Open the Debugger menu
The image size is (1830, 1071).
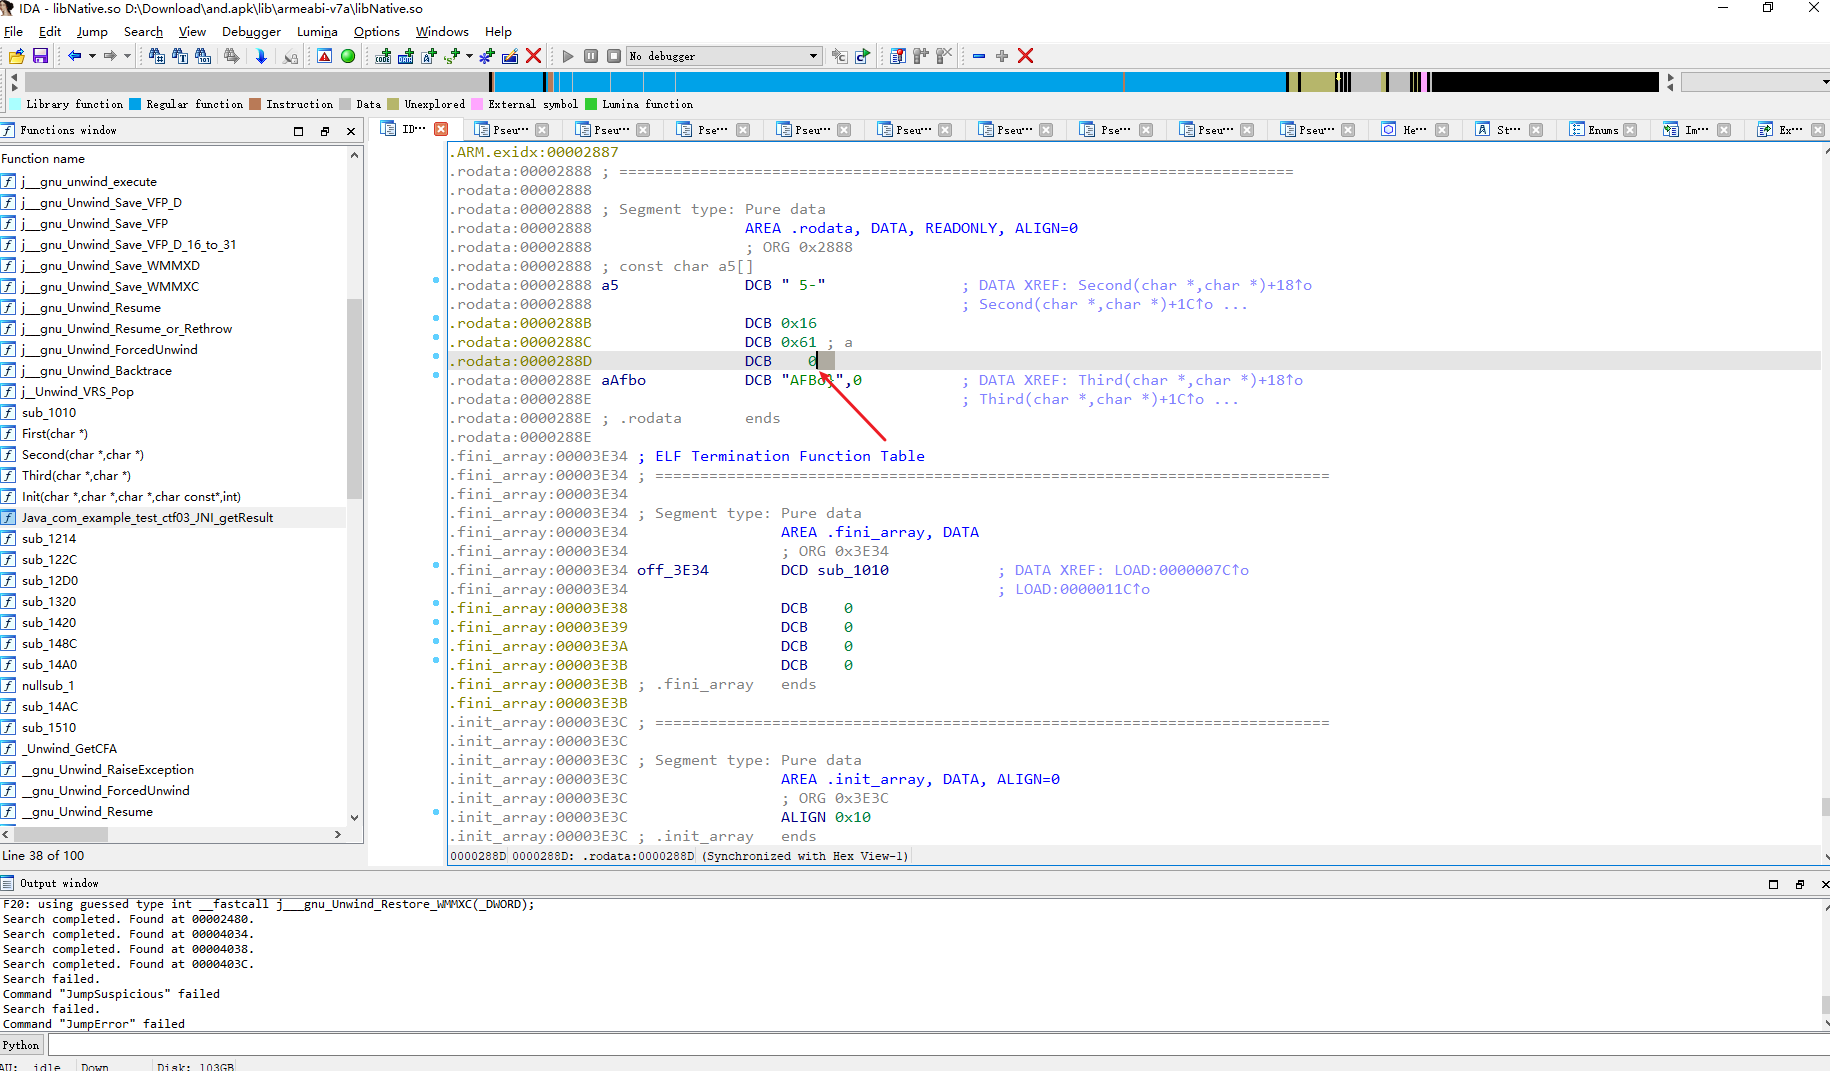[251, 32]
